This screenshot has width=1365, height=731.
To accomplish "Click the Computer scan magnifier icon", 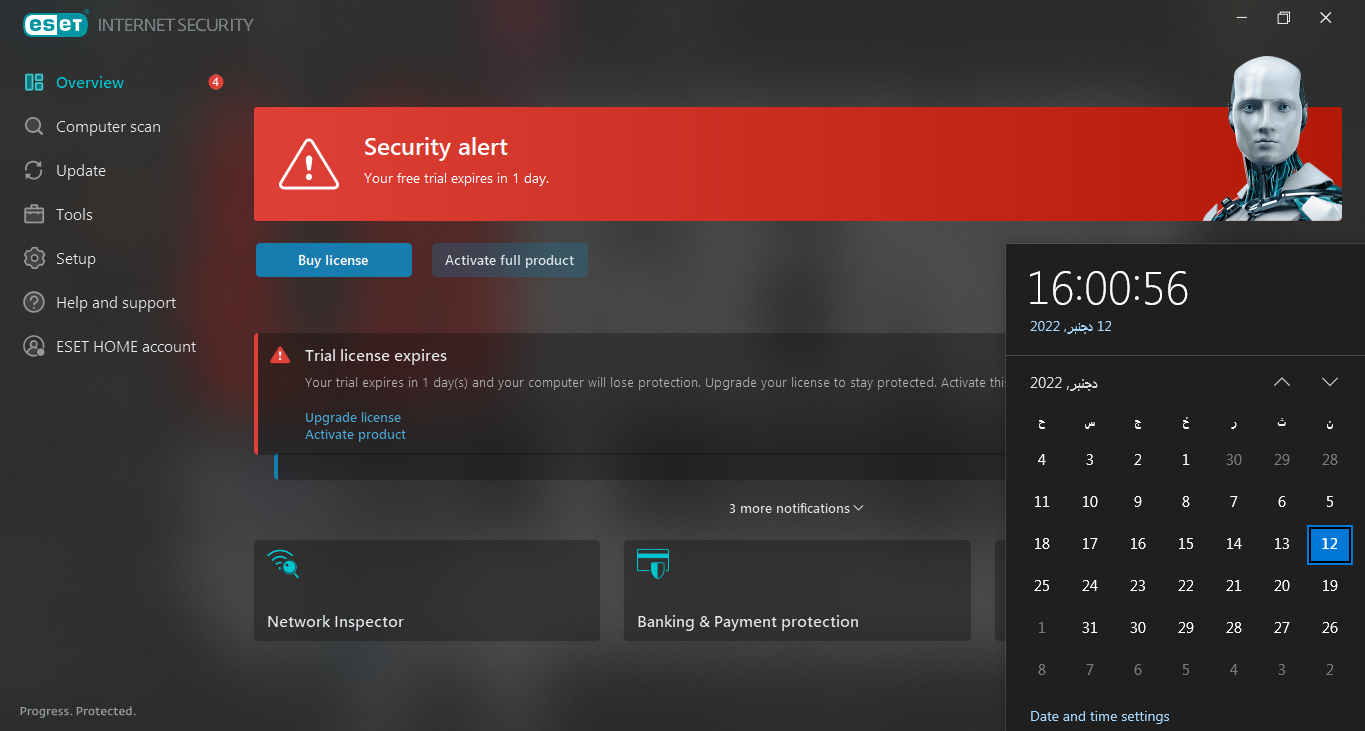I will pyautogui.click(x=34, y=127).
